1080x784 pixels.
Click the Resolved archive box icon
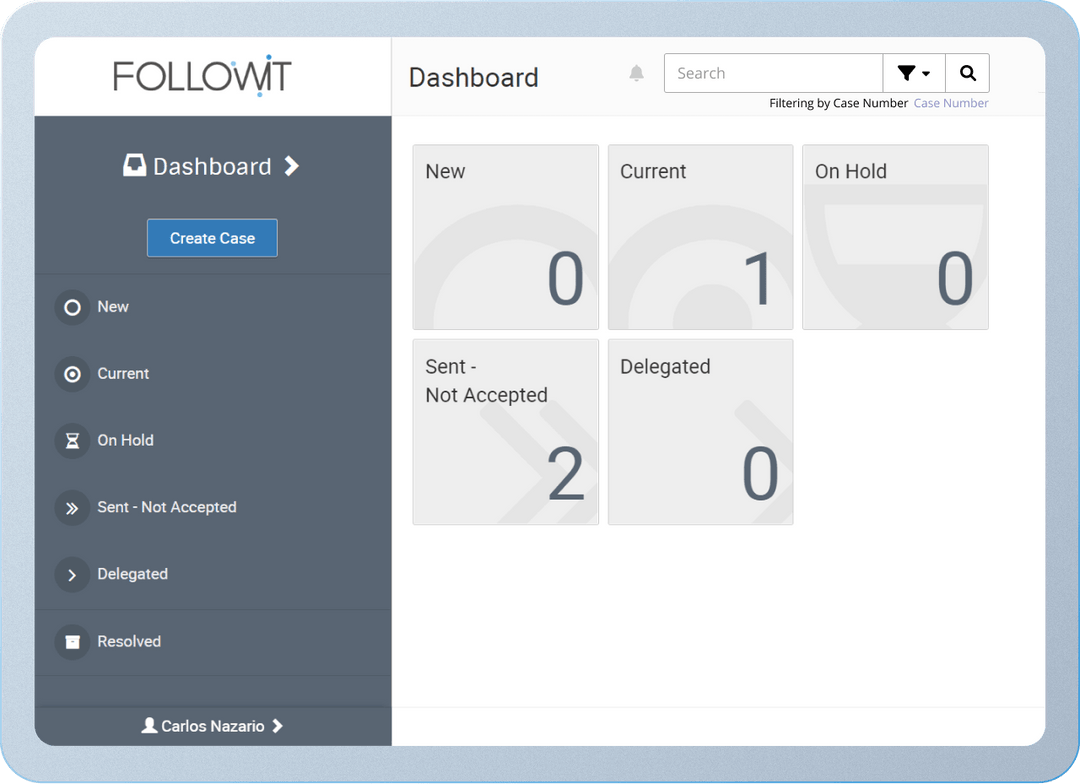point(72,642)
